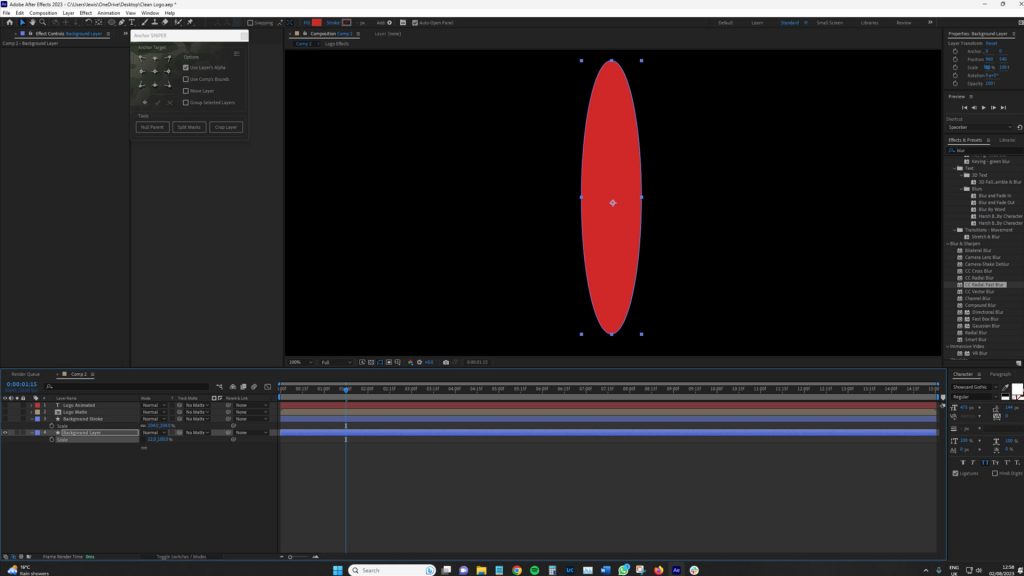Click the Split Masks button
The height and width of the screenshot is (576, 1024).
pyautogui.click(x=189, y=127)
